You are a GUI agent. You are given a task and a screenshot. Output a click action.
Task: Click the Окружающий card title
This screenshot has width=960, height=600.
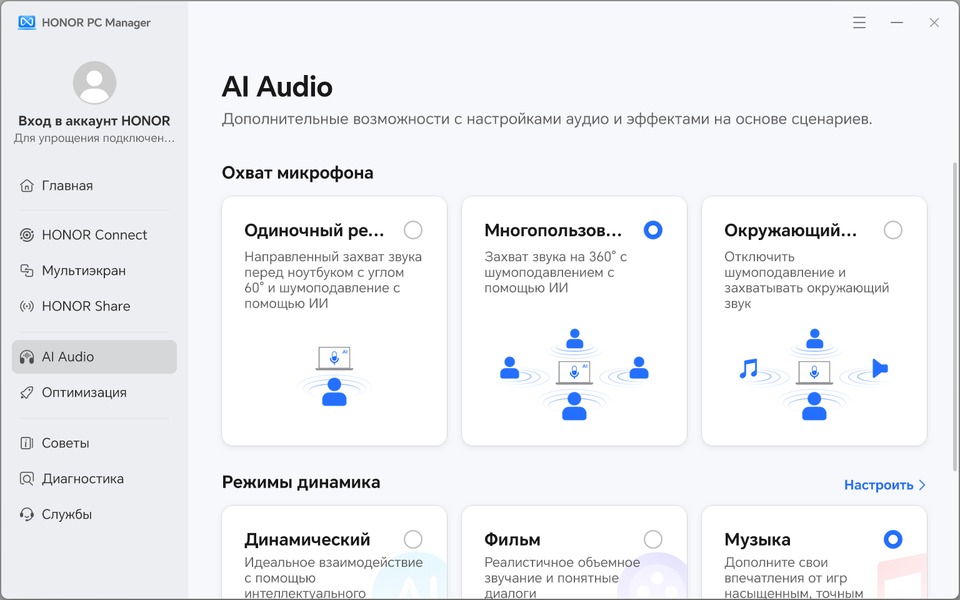[790, 230]
